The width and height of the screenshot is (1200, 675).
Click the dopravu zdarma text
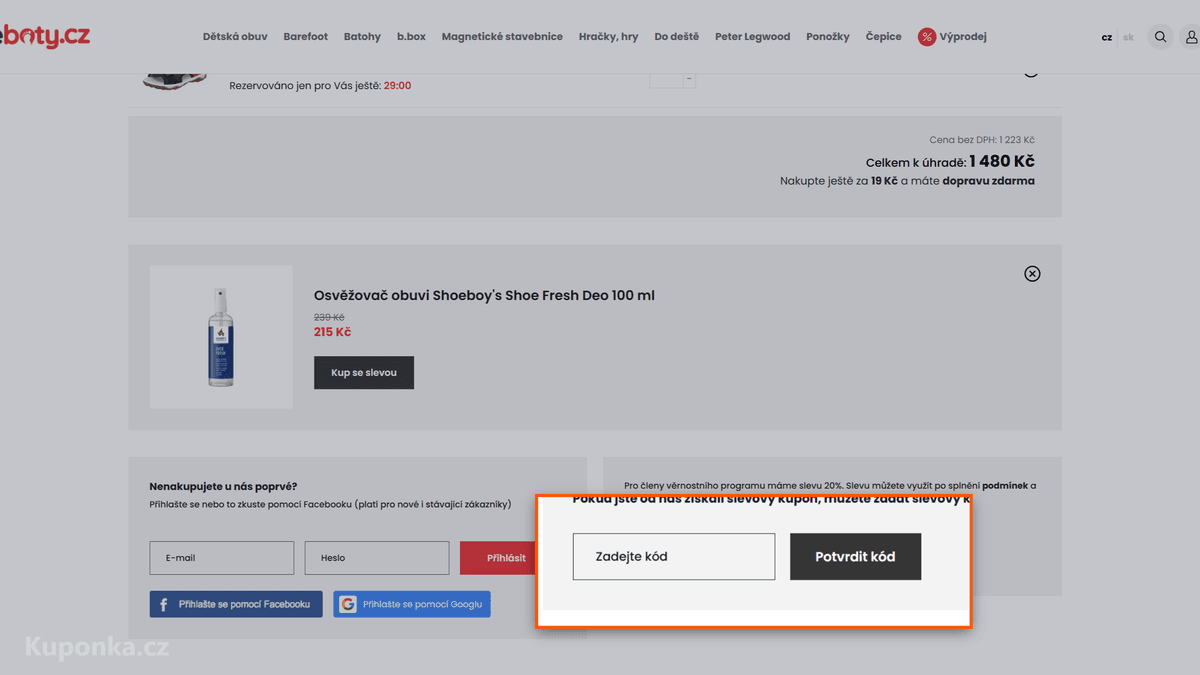pos(988,181)
